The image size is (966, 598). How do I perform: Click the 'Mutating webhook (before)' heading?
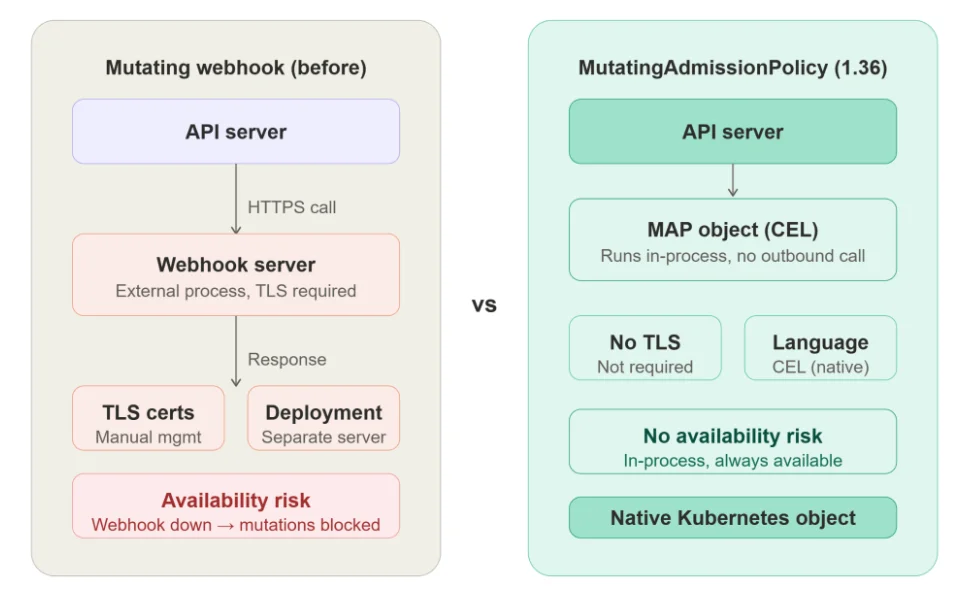point(236,67)
